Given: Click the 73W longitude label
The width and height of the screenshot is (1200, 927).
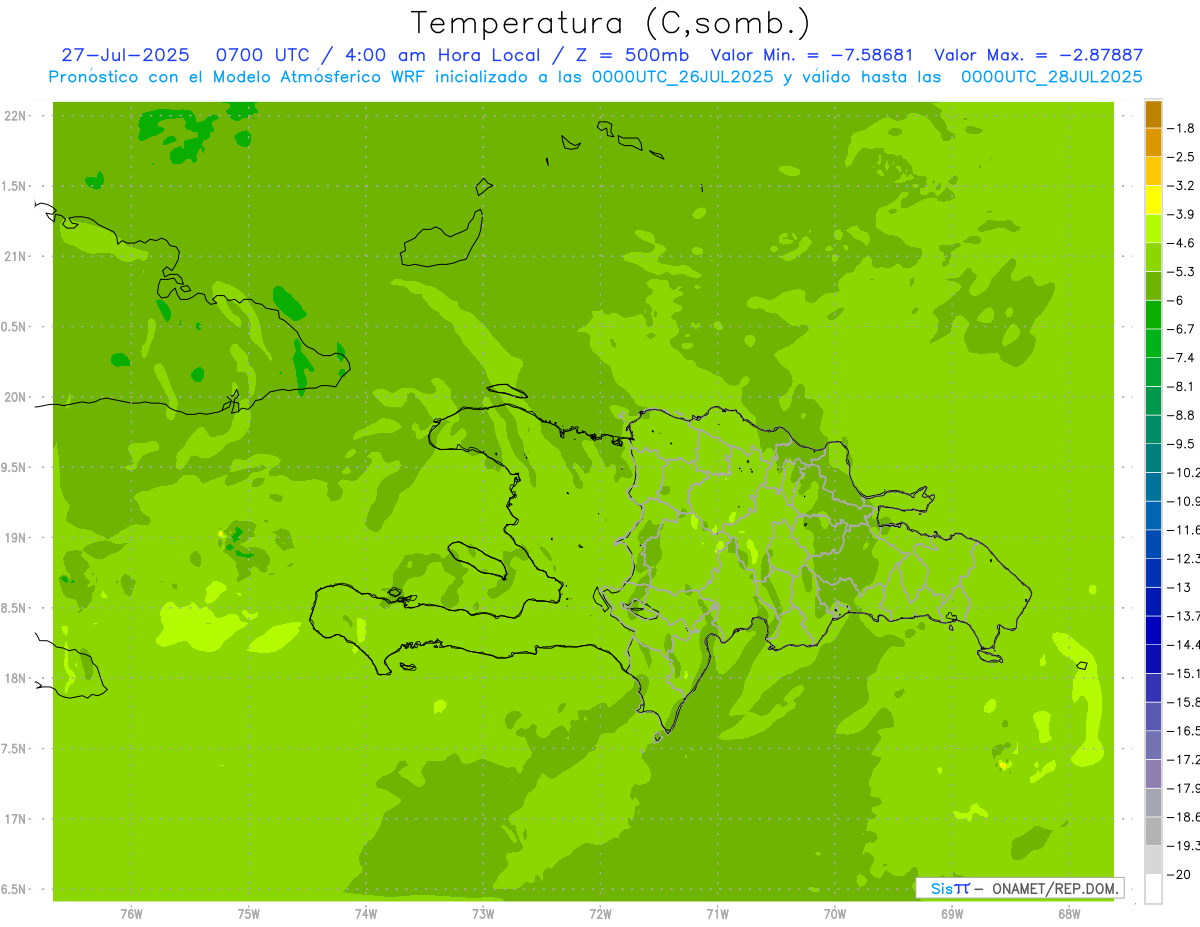Looking at the screenshot, I should point(483,913).
